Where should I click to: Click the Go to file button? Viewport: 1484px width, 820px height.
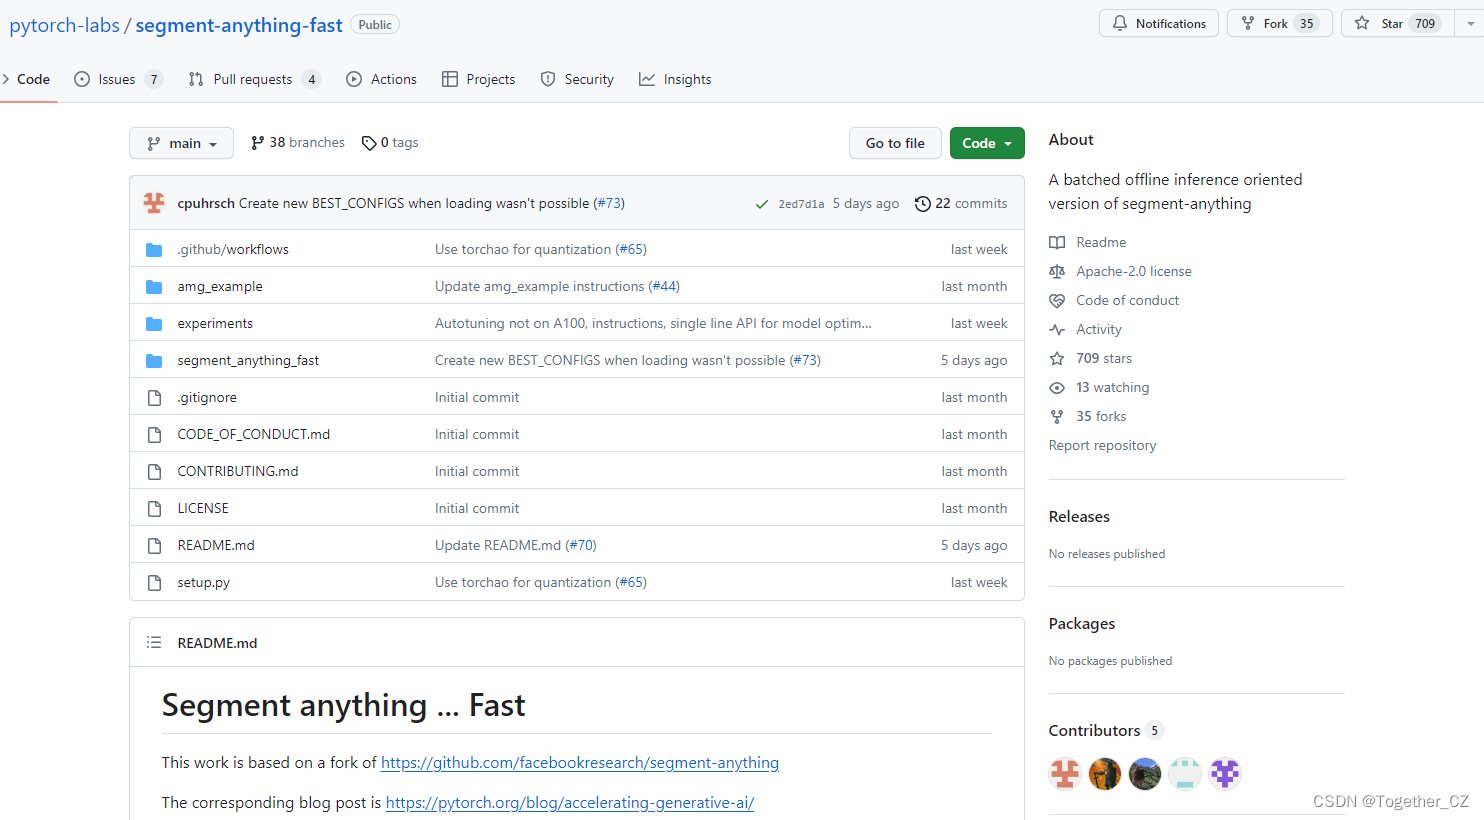pyautogui.click(x=894, y=143)
